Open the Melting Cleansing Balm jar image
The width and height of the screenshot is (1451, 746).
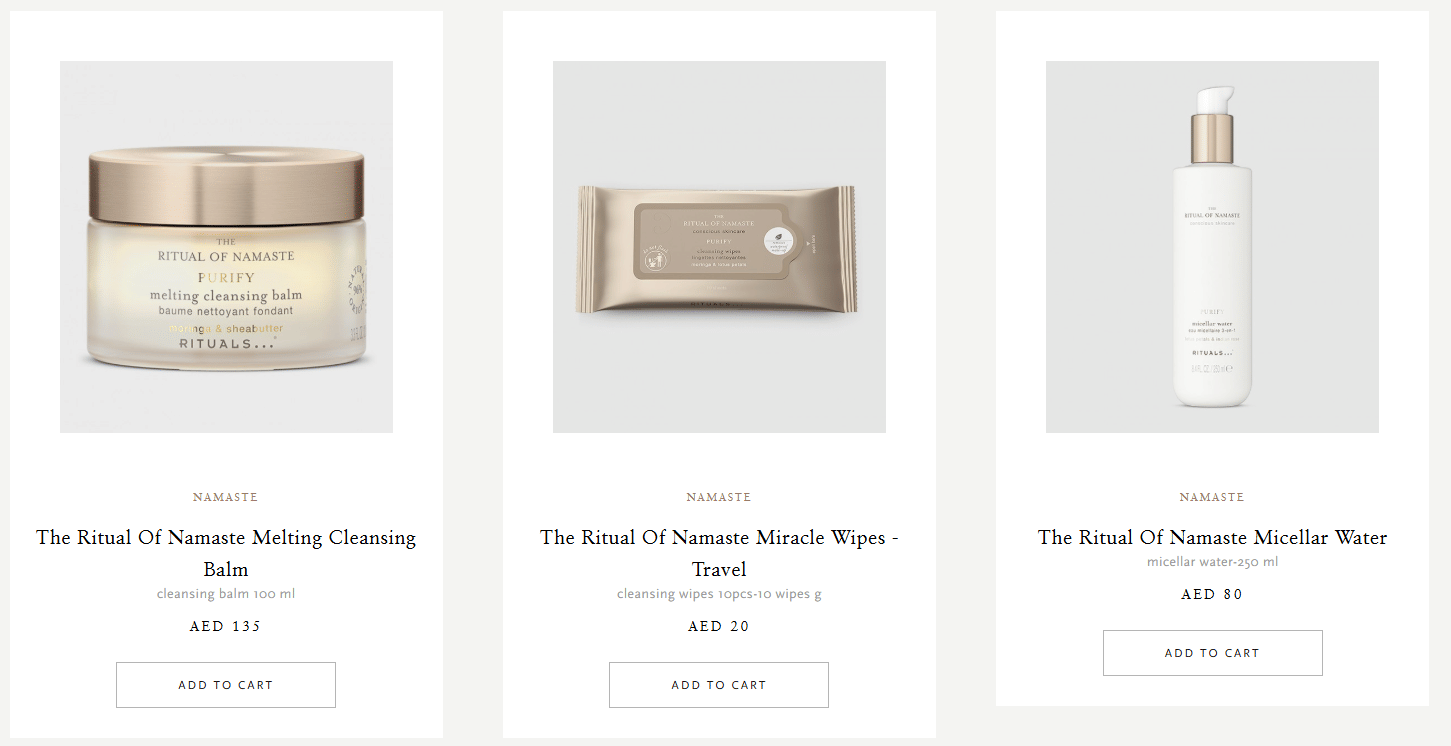226,247
